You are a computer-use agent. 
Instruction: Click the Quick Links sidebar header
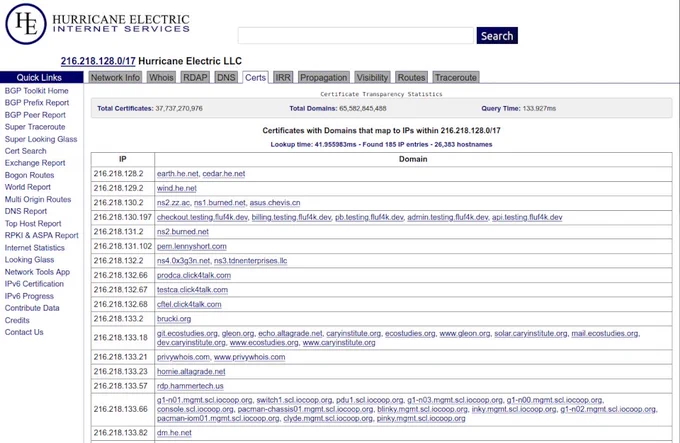[42, 78]
